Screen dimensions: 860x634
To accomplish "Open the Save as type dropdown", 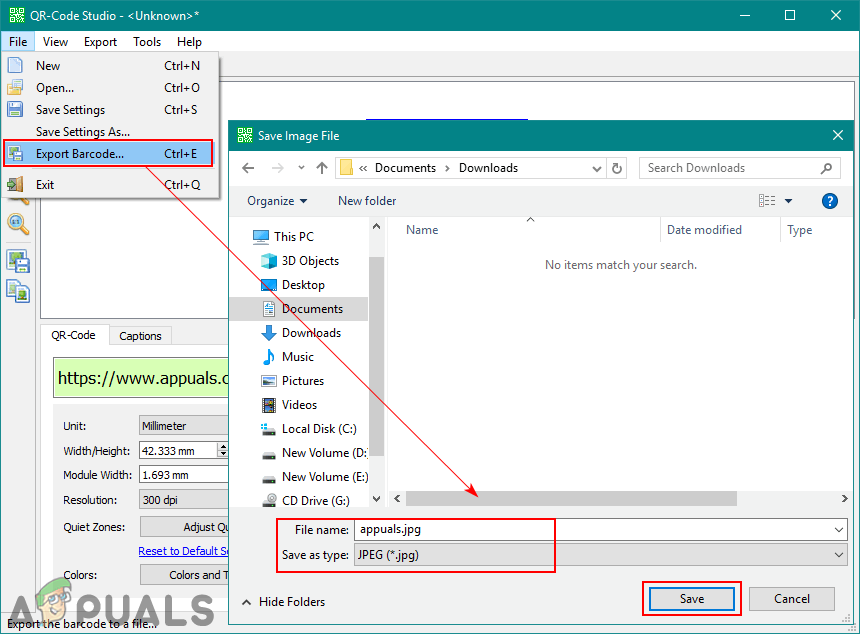I will click(x=839, y=555).
